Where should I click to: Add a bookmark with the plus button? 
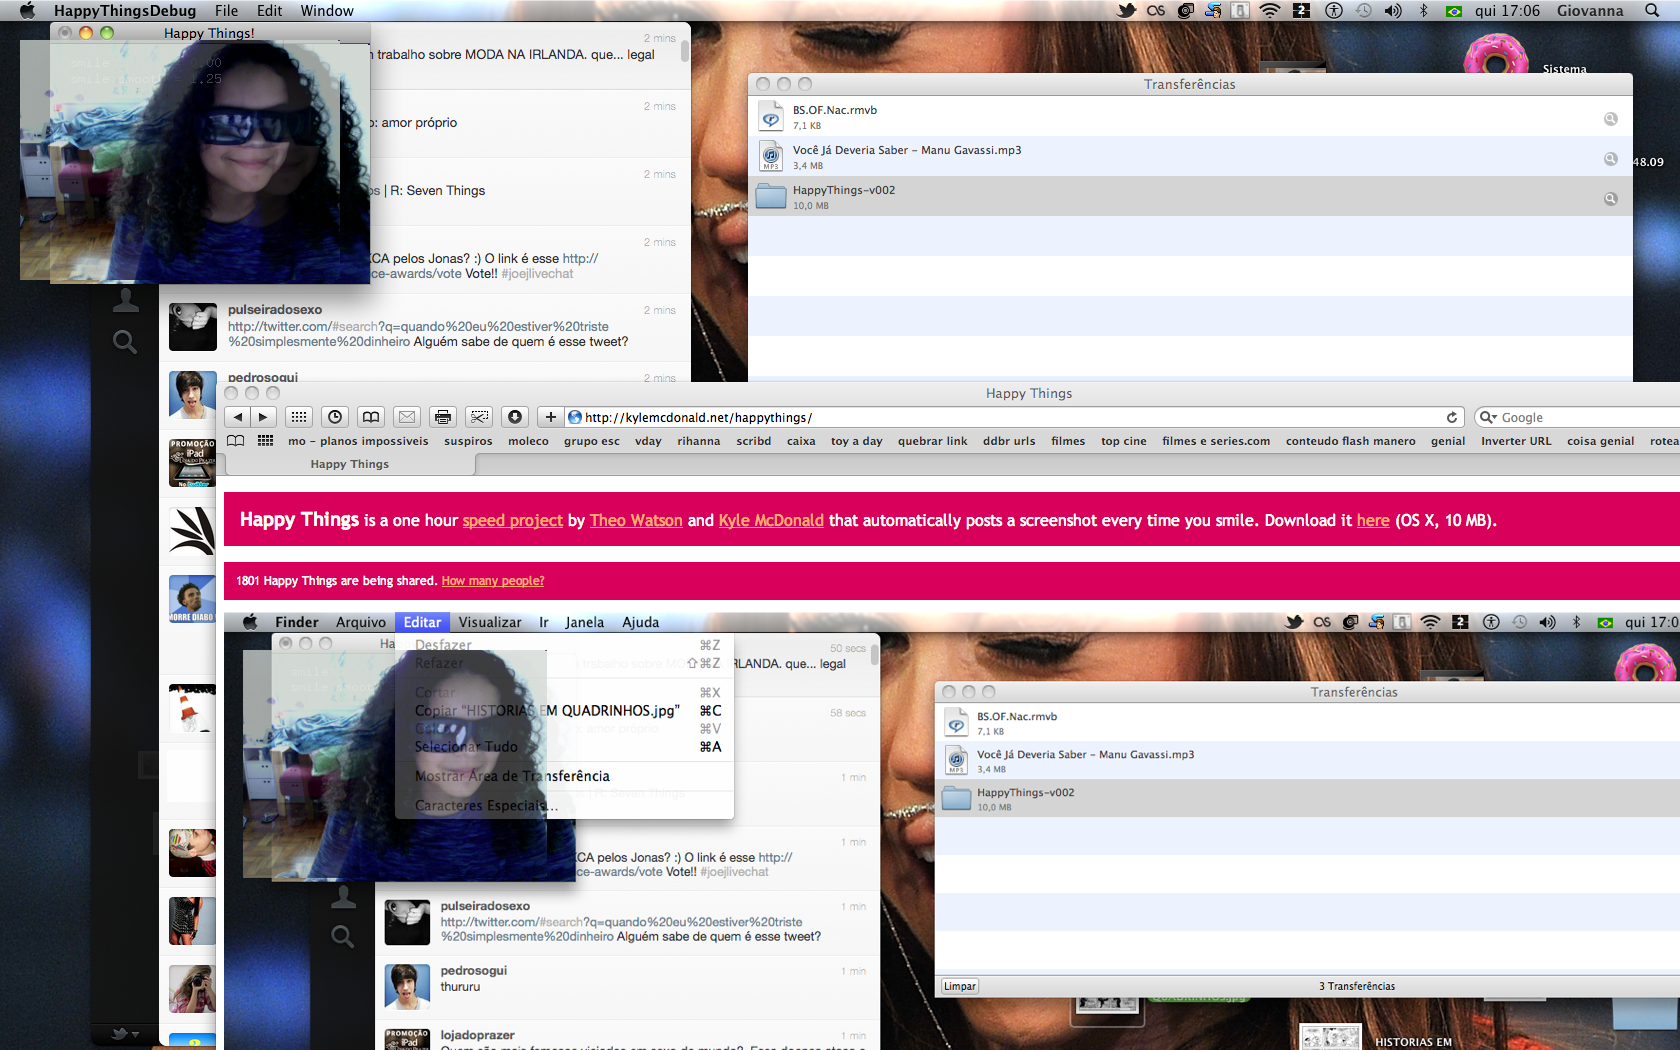click(550, 417)
